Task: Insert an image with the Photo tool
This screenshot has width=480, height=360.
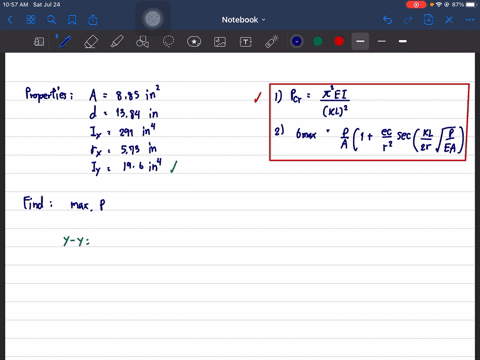Action: click(220, 42)
